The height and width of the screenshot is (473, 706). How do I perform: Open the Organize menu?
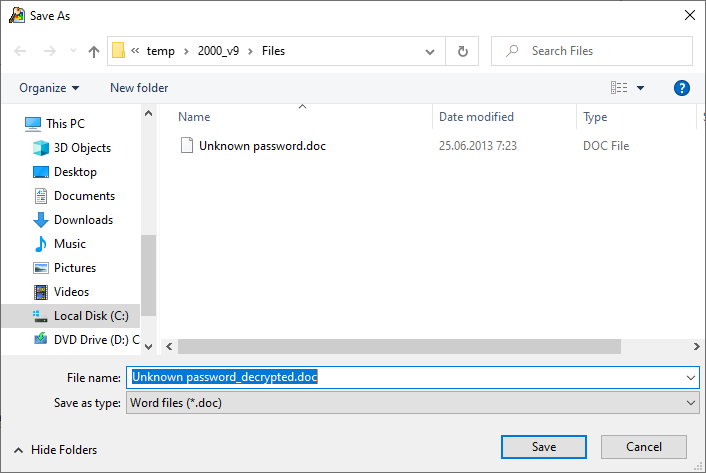(x=49, y=88)
